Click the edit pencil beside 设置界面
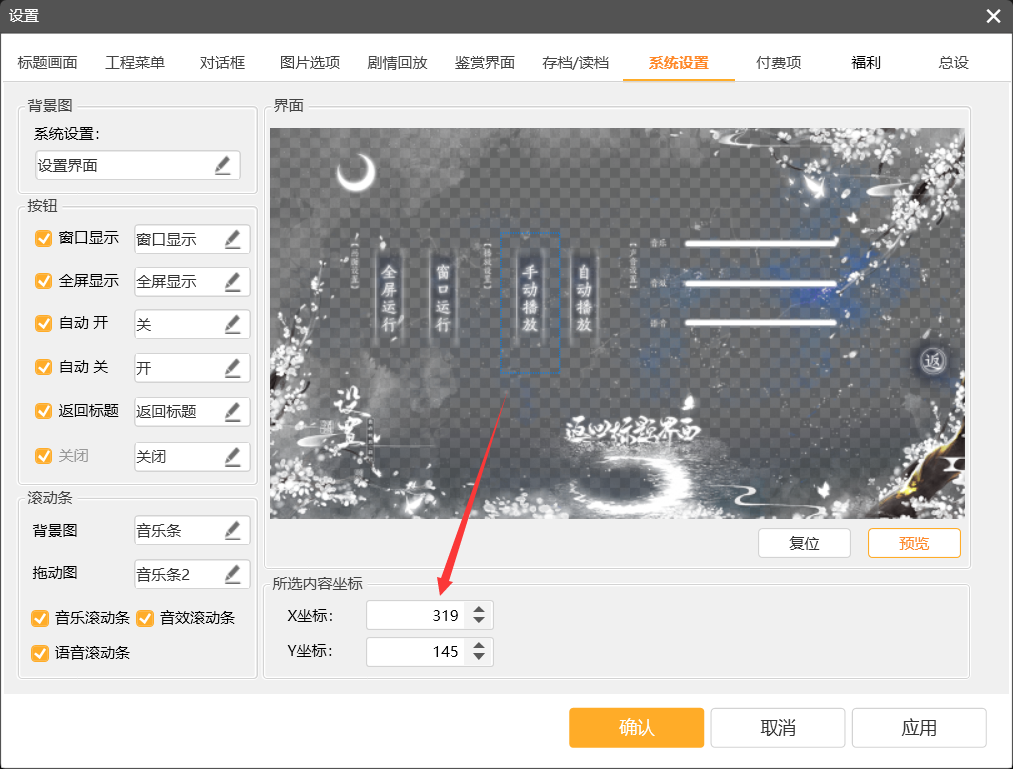 coord(222,165)
